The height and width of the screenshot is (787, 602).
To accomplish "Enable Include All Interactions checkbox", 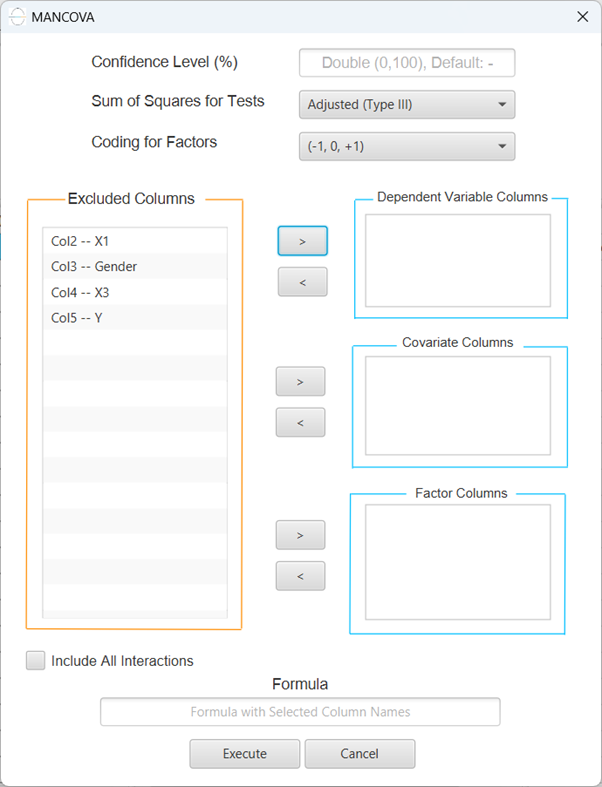I will point(36,661).
